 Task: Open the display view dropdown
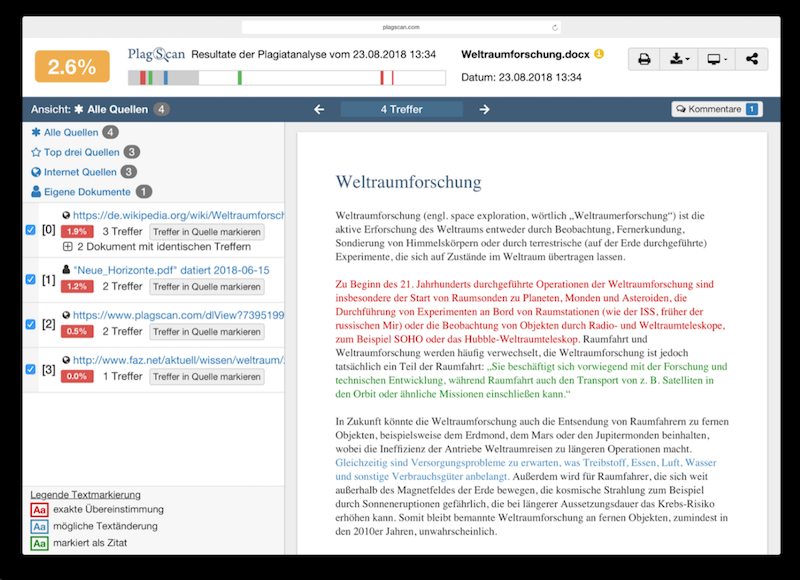[717, 59]
